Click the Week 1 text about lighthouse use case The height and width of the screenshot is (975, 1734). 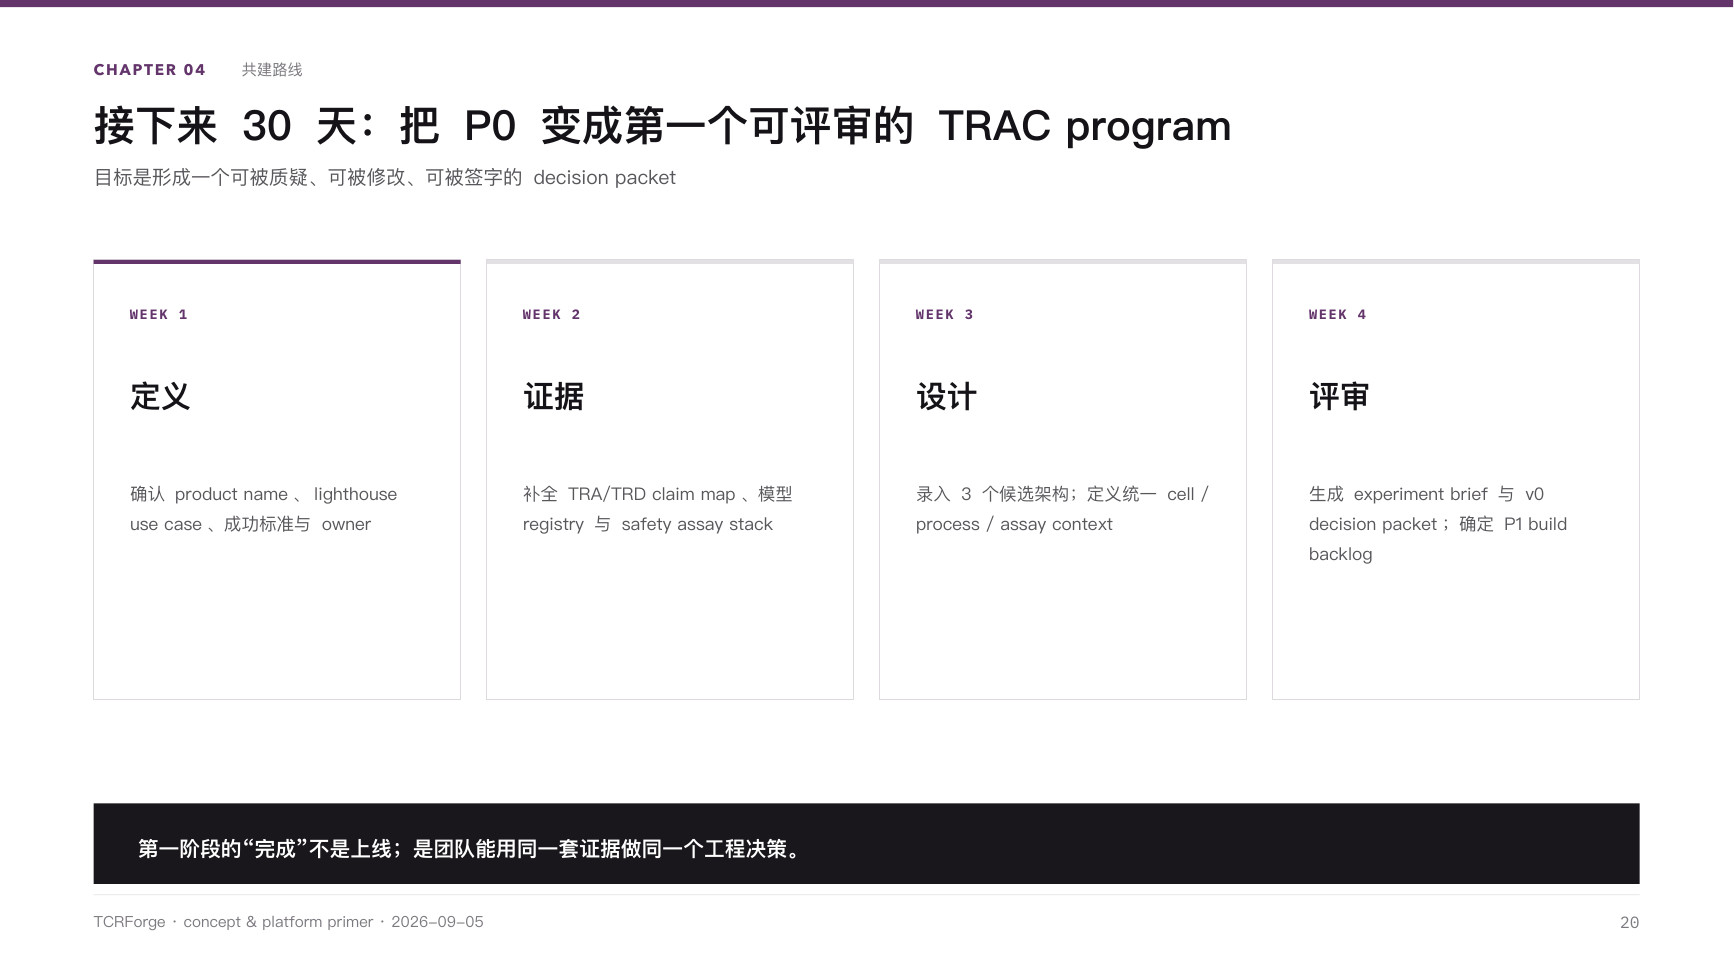(264, 509)
